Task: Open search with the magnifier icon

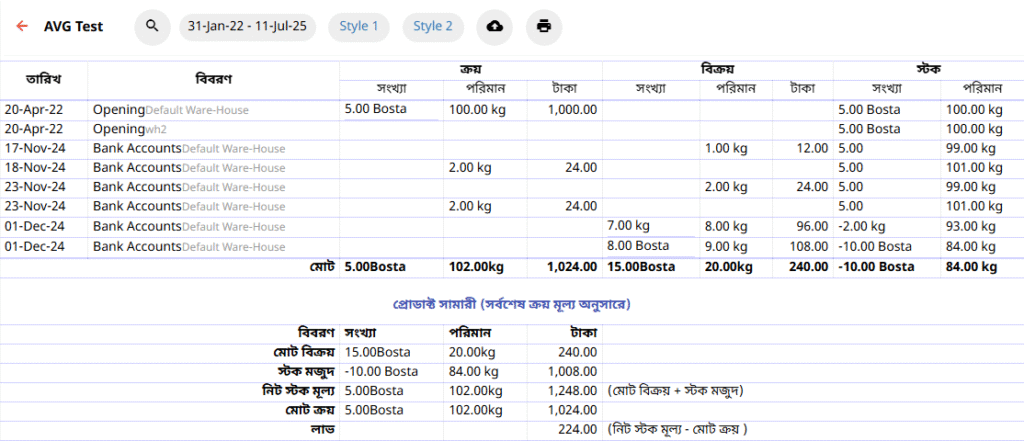Action: coord(152,26)
